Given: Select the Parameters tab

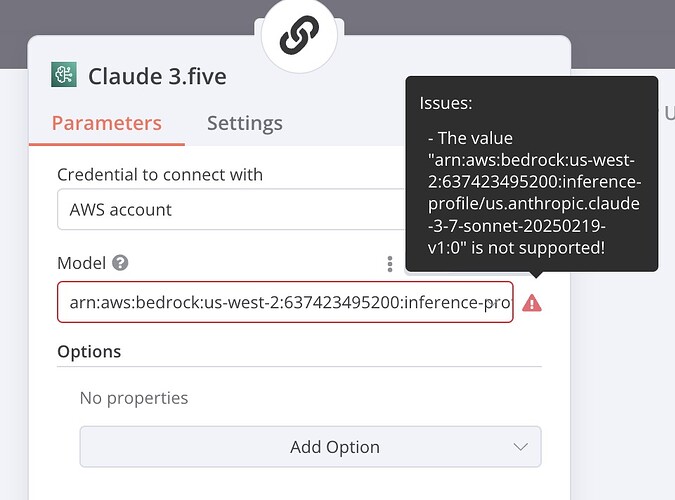Looking at the screenshot, I should (x=107, y=123).
